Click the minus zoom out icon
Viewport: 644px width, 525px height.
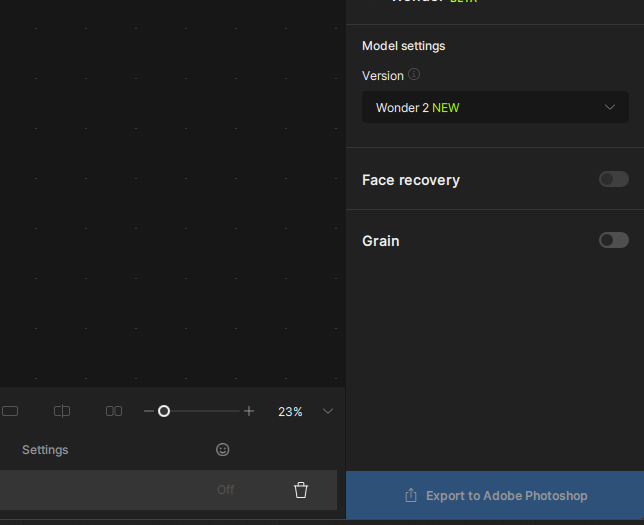pos(149,411)
